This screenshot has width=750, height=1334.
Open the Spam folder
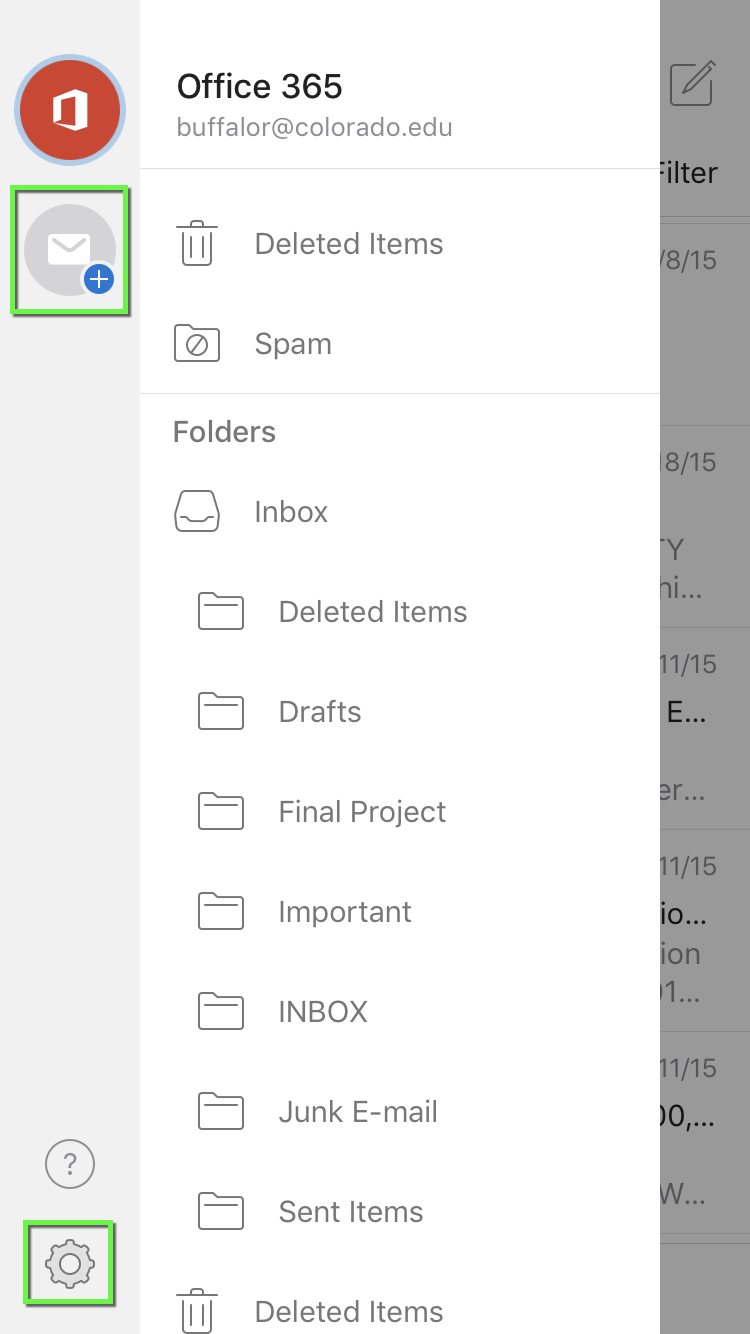293,344
